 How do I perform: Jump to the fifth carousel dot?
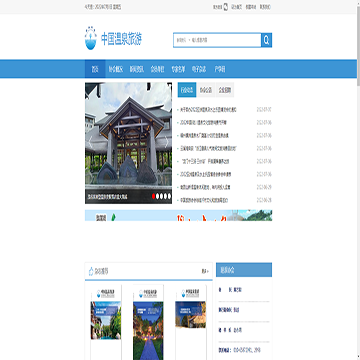pyautogui.click(x=169, y=196)
